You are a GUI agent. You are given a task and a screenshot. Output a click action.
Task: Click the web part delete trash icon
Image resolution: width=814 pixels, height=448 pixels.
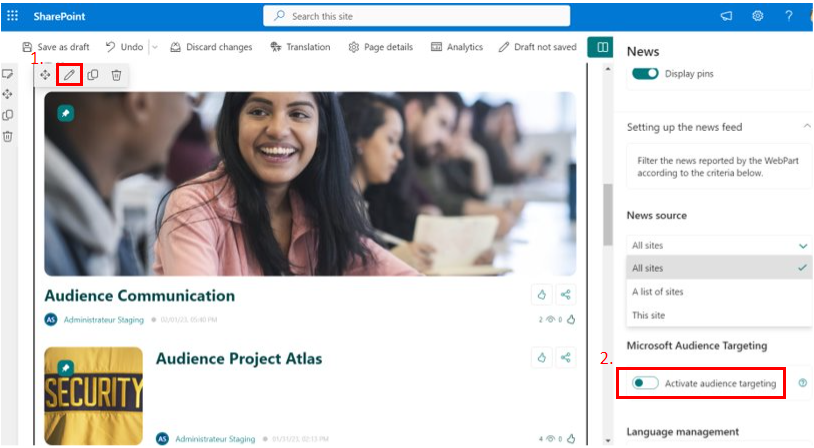(116, 75)
